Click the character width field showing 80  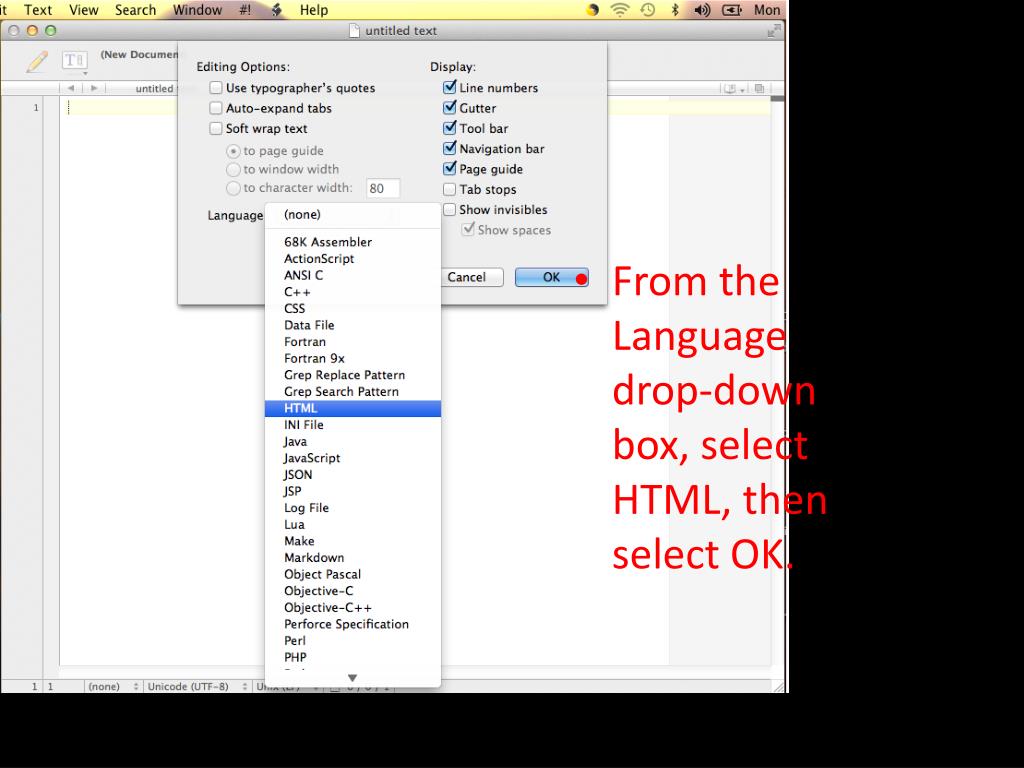[x=383, y=188]
